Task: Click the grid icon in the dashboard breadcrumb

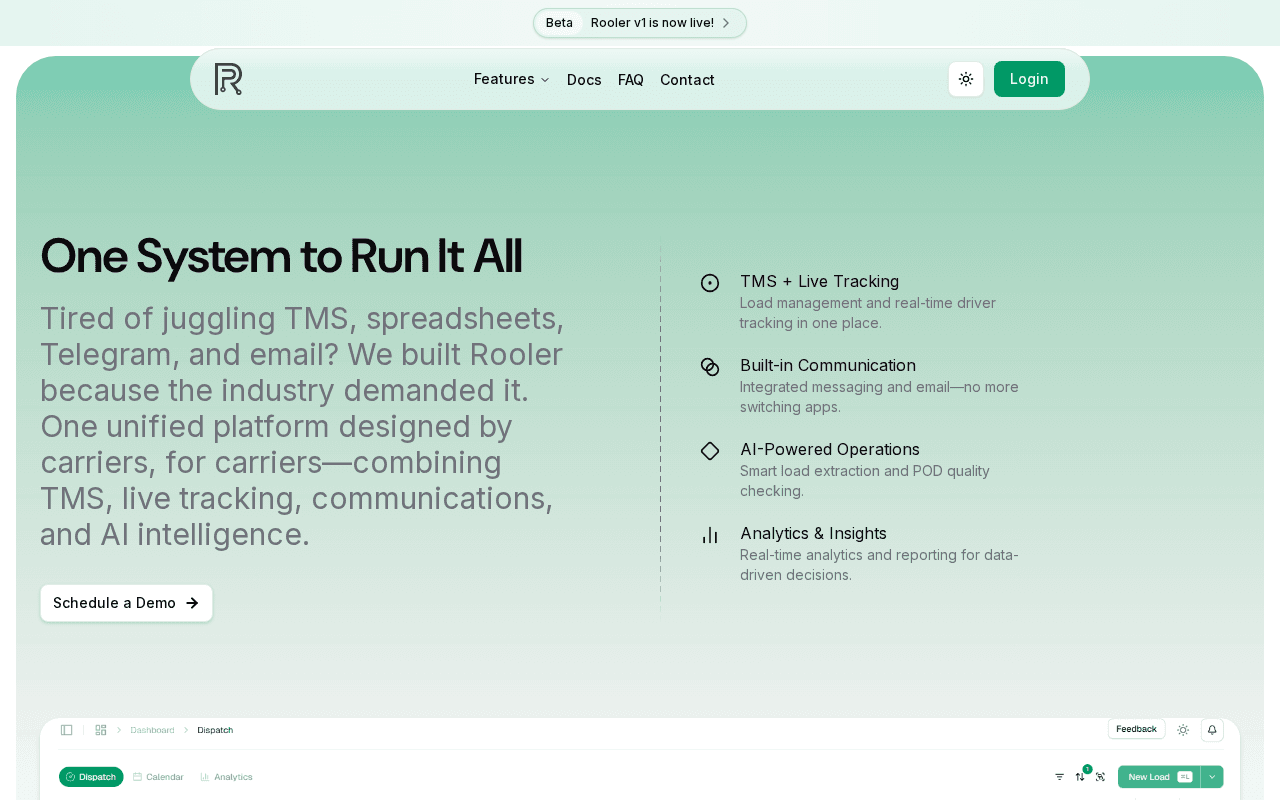Action: click(101, 730)
